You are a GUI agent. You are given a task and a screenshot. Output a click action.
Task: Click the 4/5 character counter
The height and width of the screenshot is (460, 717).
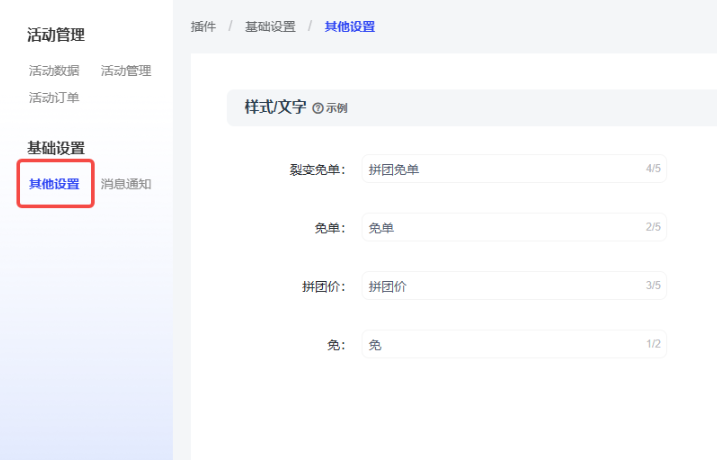coord(653,169)
